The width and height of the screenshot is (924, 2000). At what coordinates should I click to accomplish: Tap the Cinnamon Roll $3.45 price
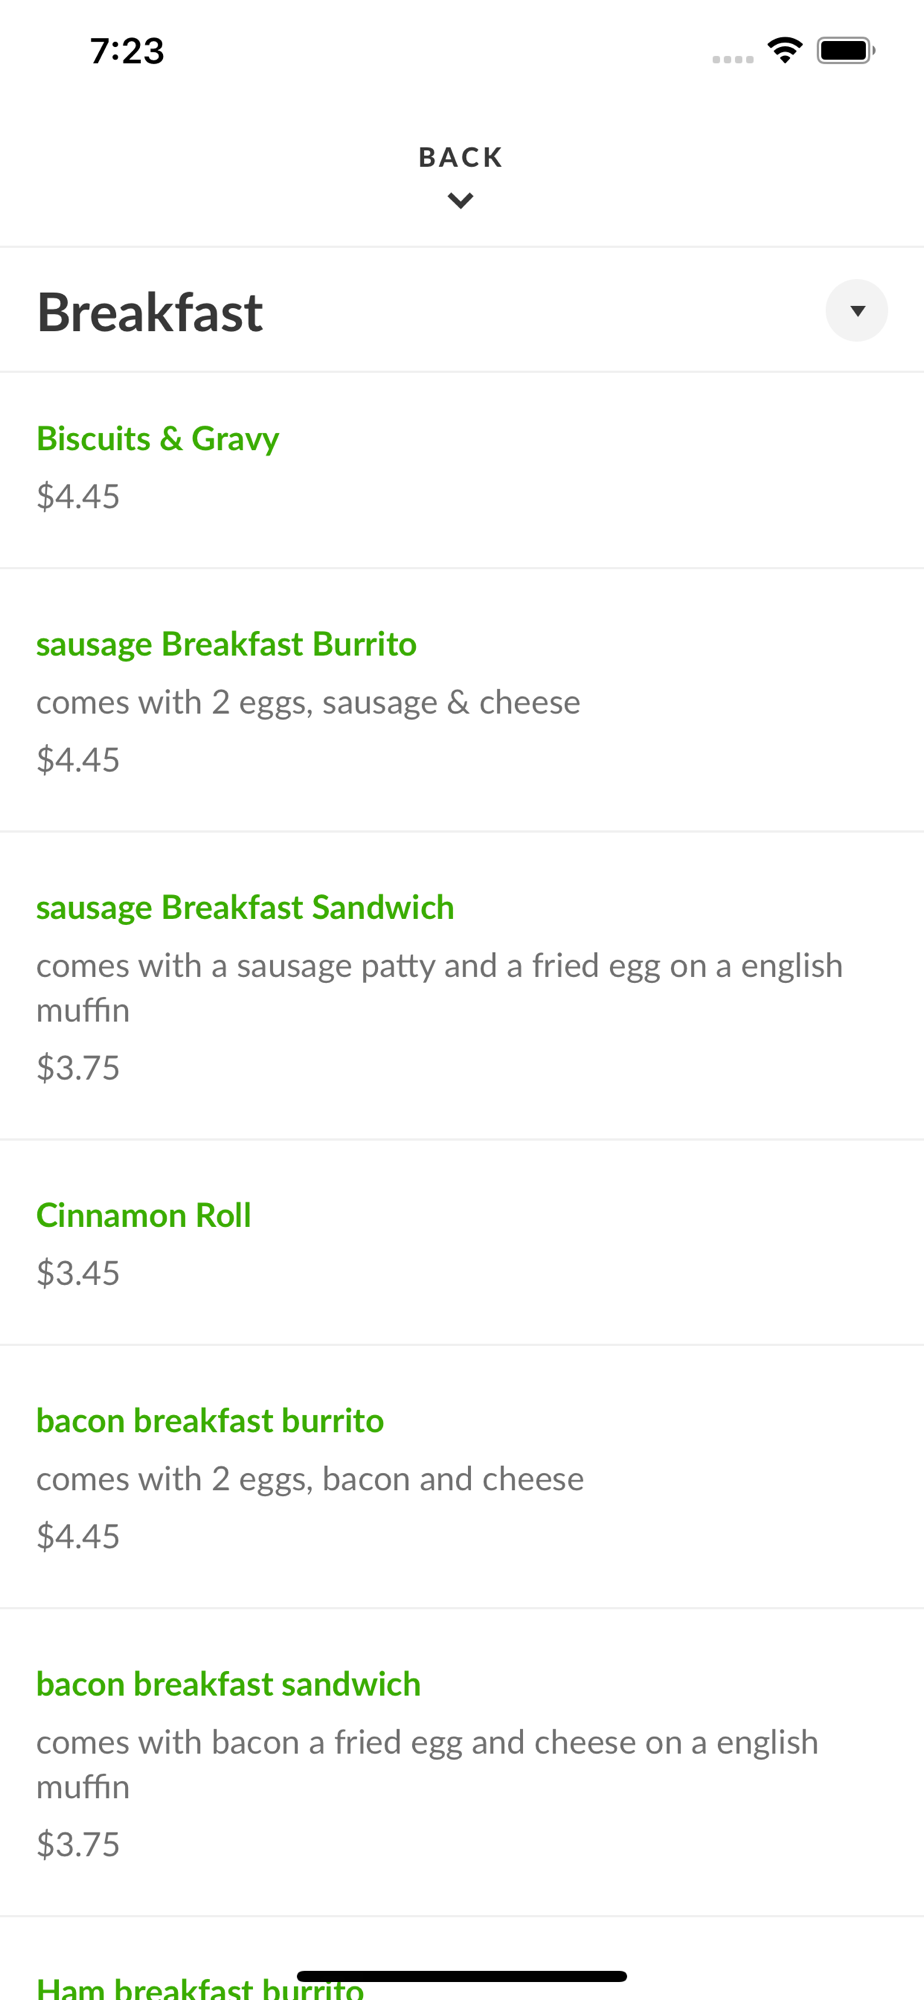click(x=78, y=1274)
